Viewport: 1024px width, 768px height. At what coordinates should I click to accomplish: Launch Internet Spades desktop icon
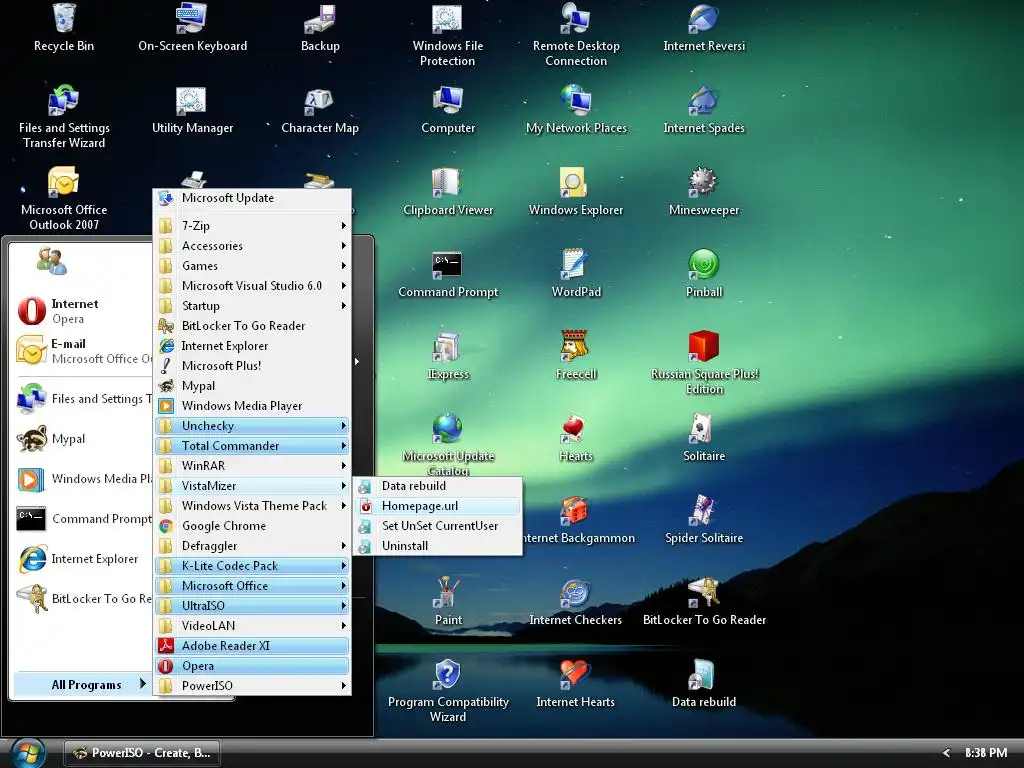coord(704,108)
